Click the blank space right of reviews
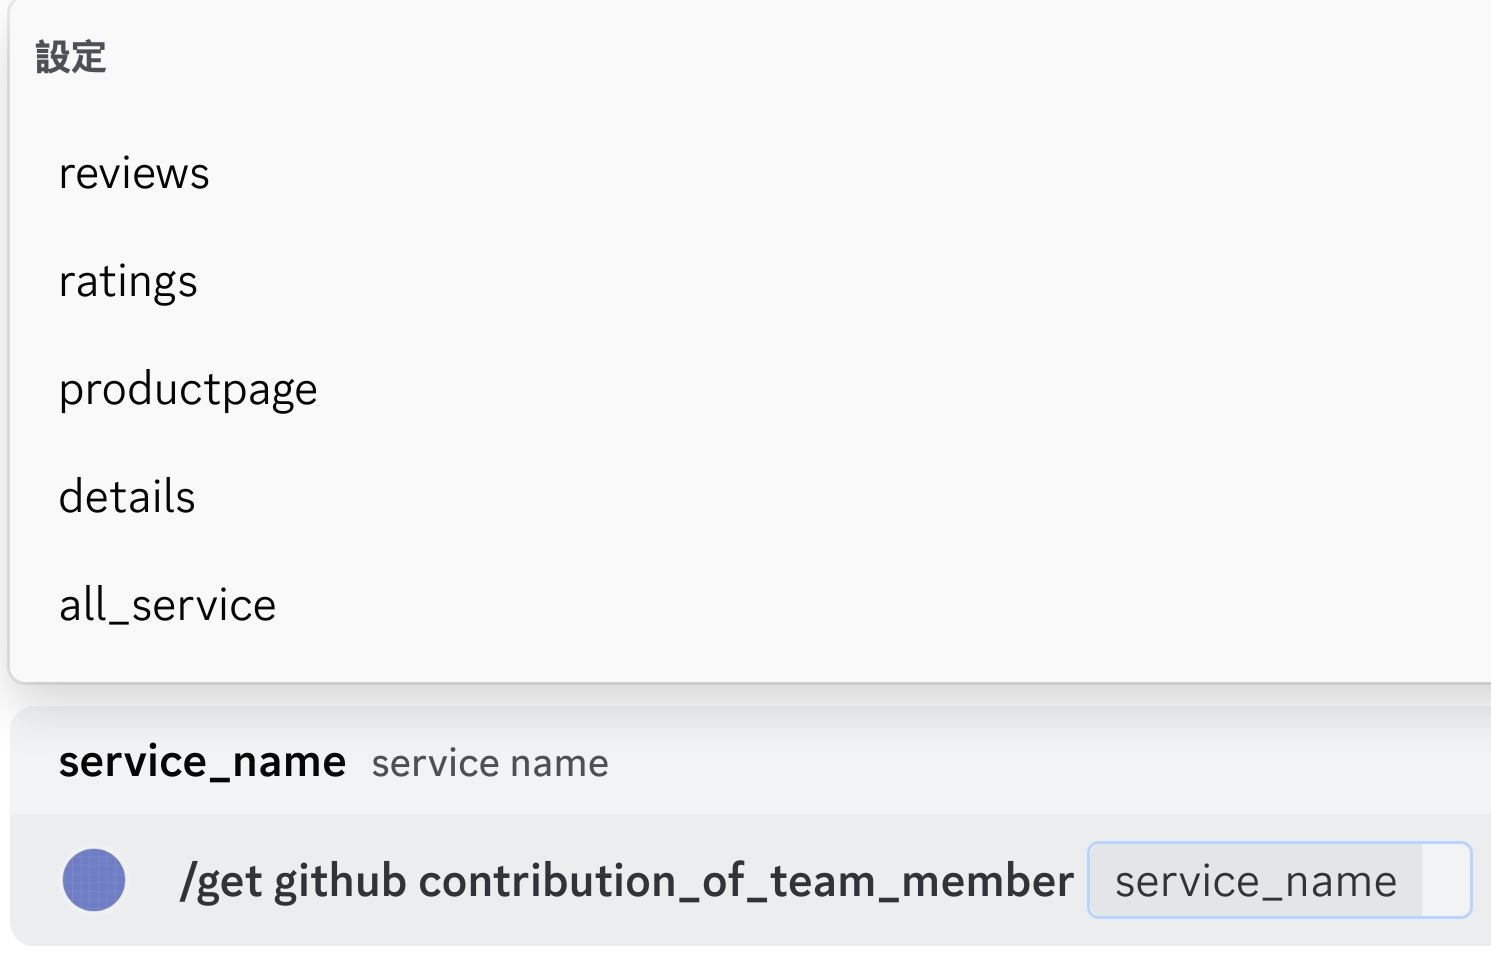This screenshot has width=1491, height=956. (x=800, y=174)
